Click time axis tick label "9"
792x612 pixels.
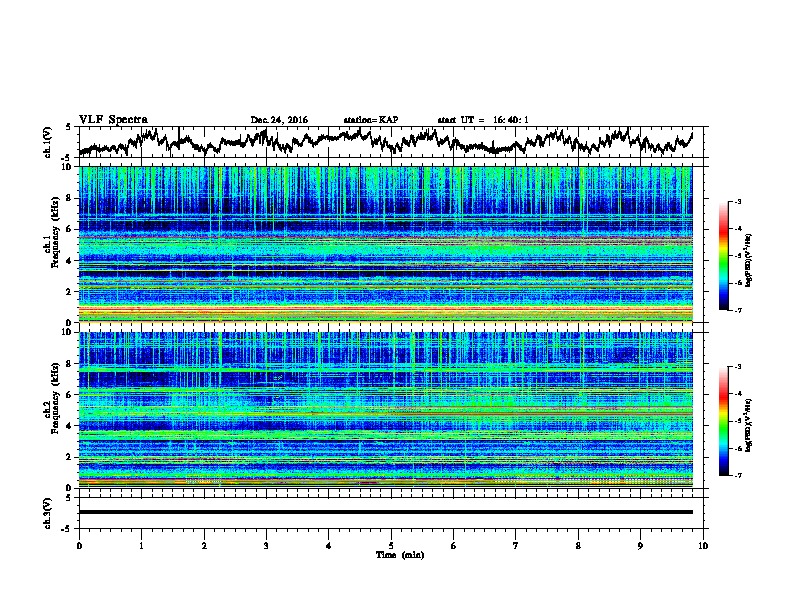click(x=640, y=546)
